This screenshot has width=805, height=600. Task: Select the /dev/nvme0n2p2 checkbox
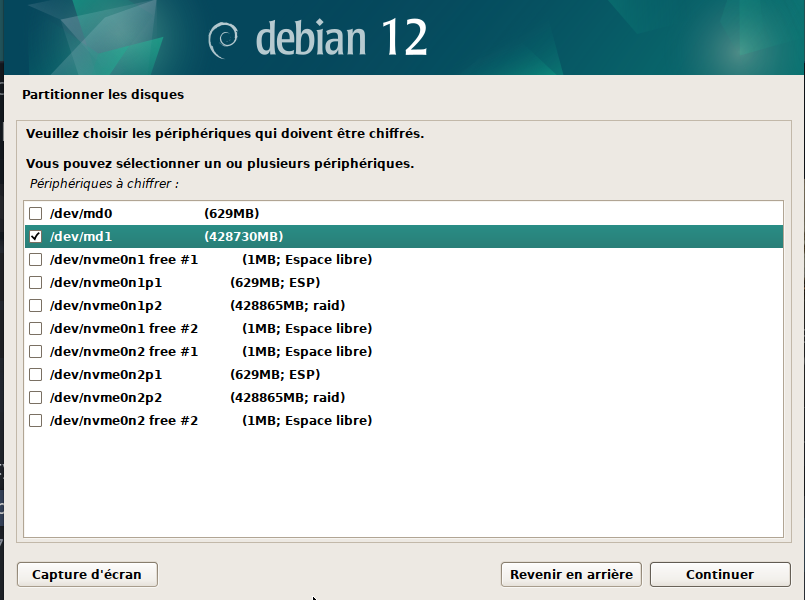(35, 397)
